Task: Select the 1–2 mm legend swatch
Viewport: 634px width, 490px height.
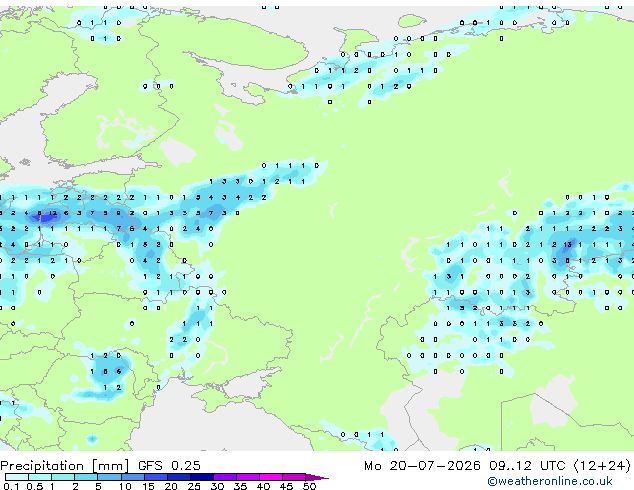Action: [63, 477]
